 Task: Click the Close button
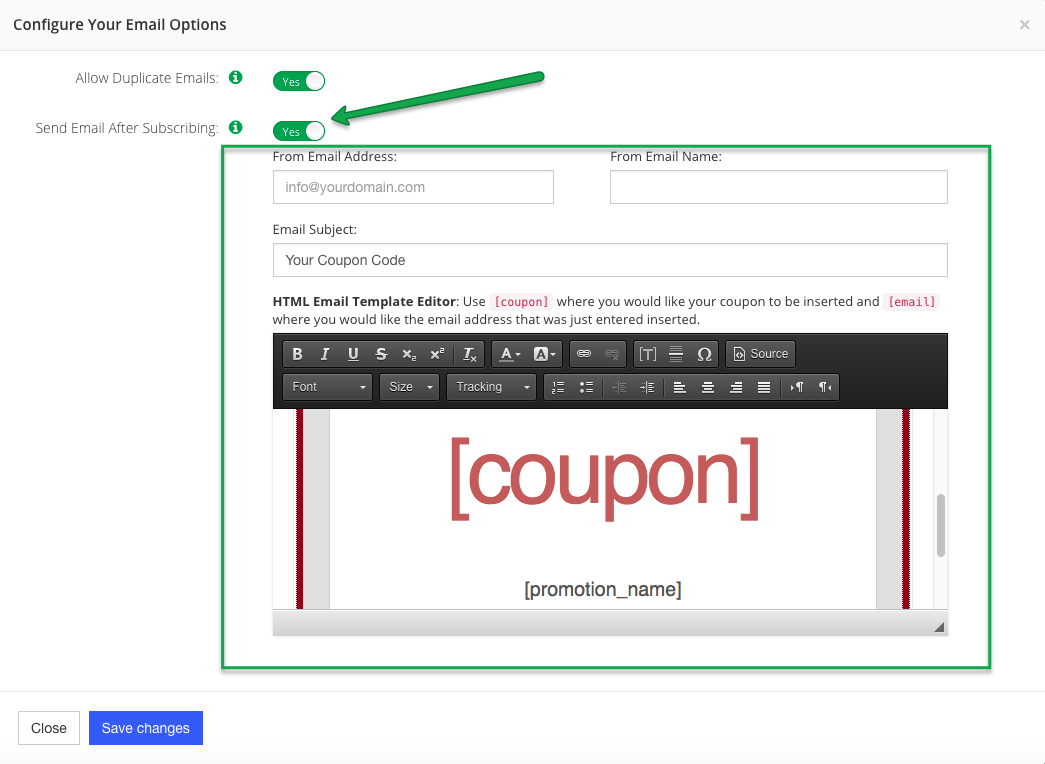(x=48, y=728)
